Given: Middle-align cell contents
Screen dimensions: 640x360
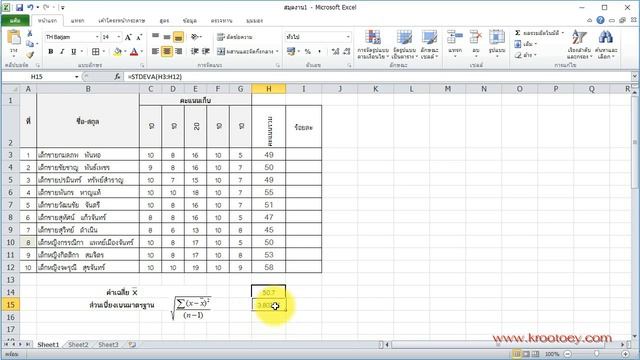Looking at the screenshot, I should [167, 37].
